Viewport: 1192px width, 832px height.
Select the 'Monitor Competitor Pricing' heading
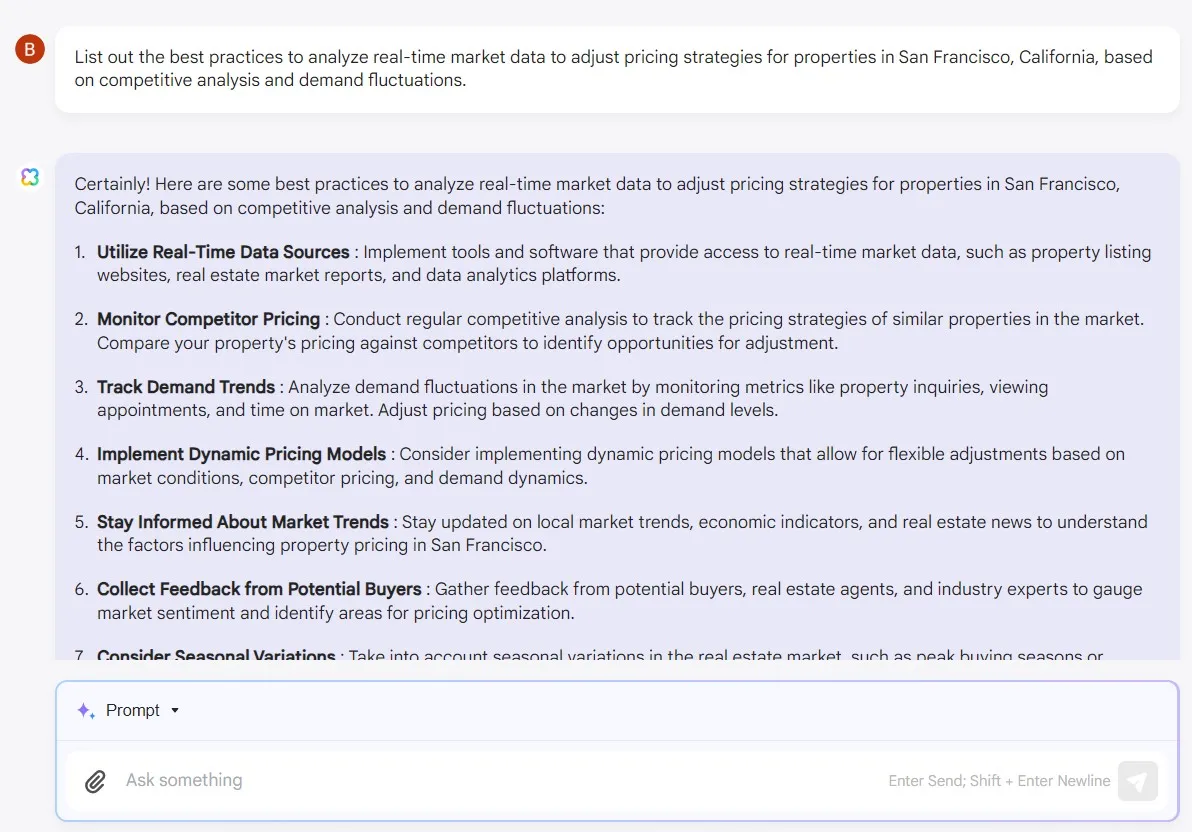(208, 319)
